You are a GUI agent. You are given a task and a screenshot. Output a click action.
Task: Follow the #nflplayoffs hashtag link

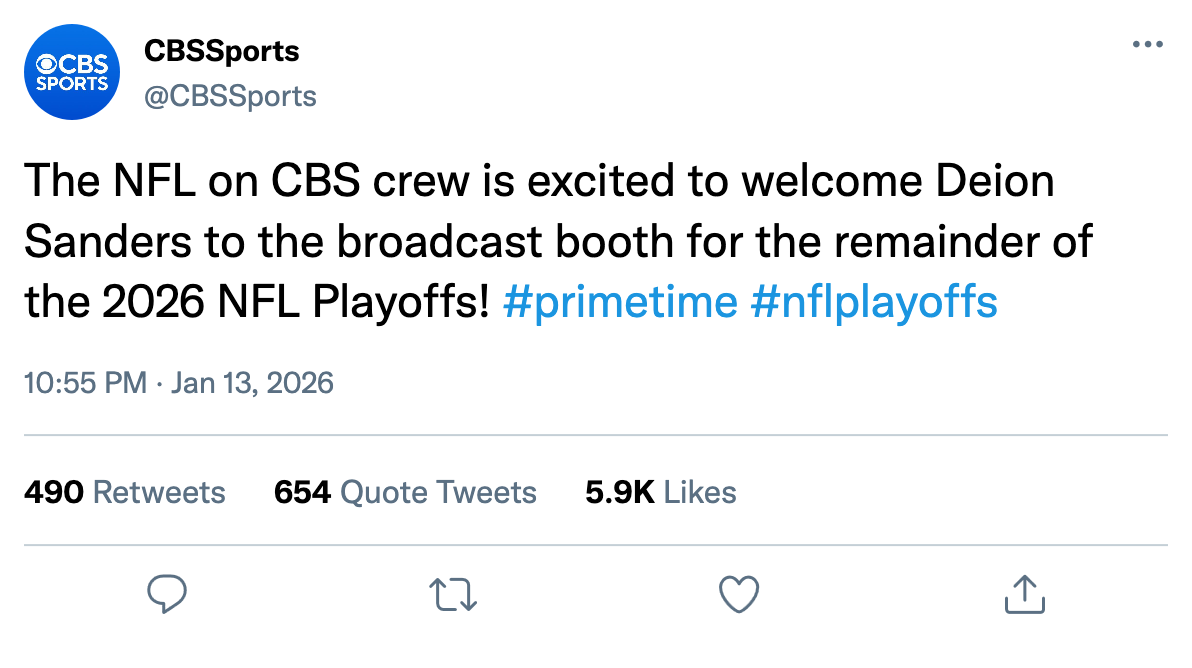873,301
